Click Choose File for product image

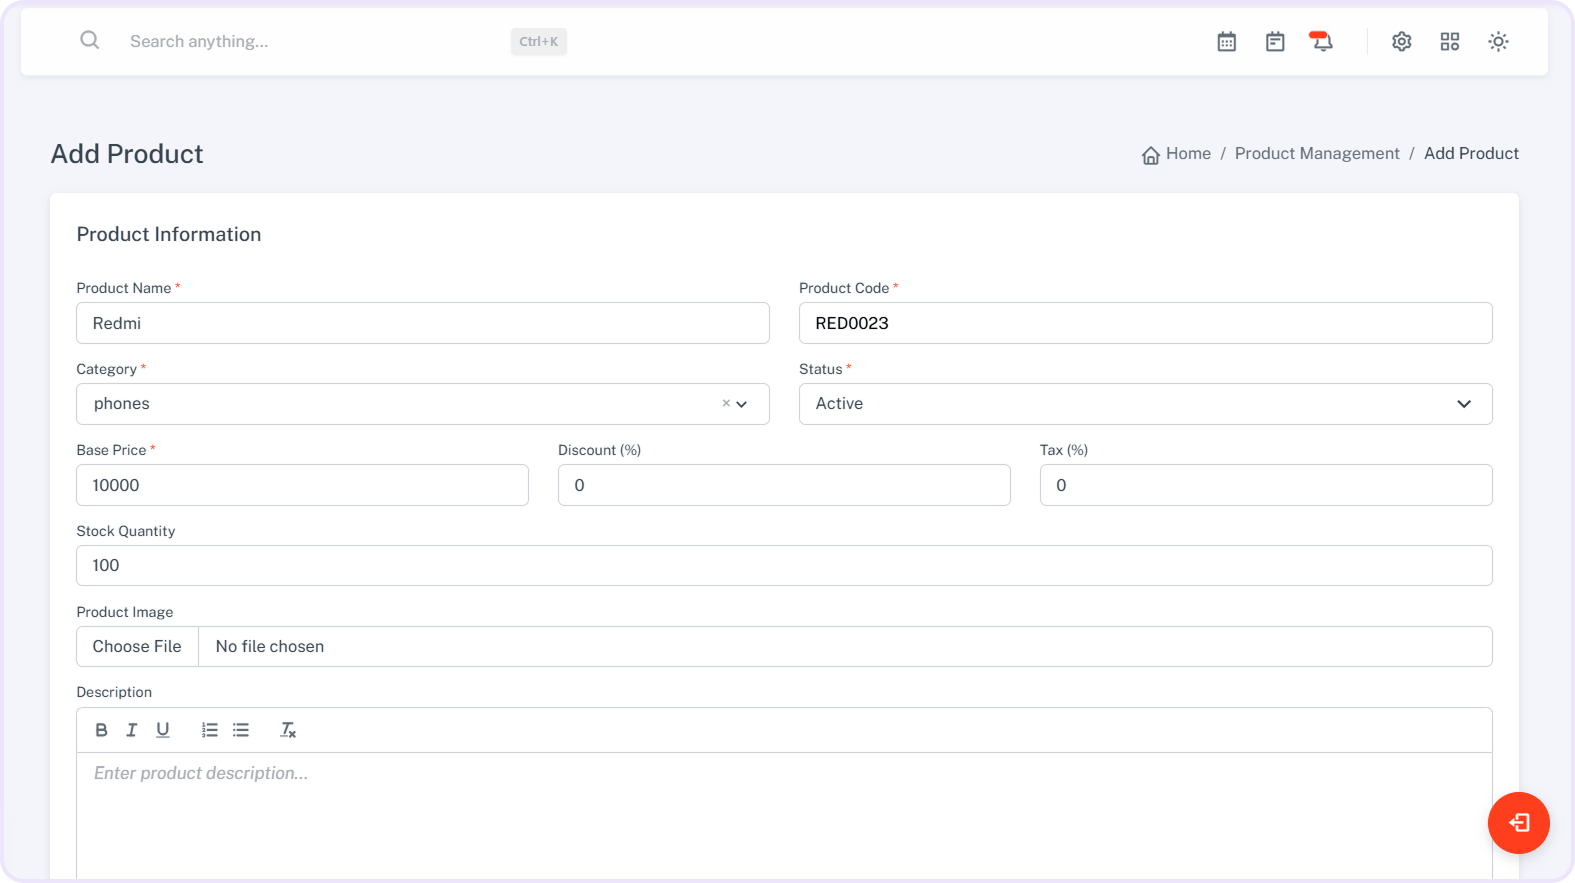tap(137, 646)
